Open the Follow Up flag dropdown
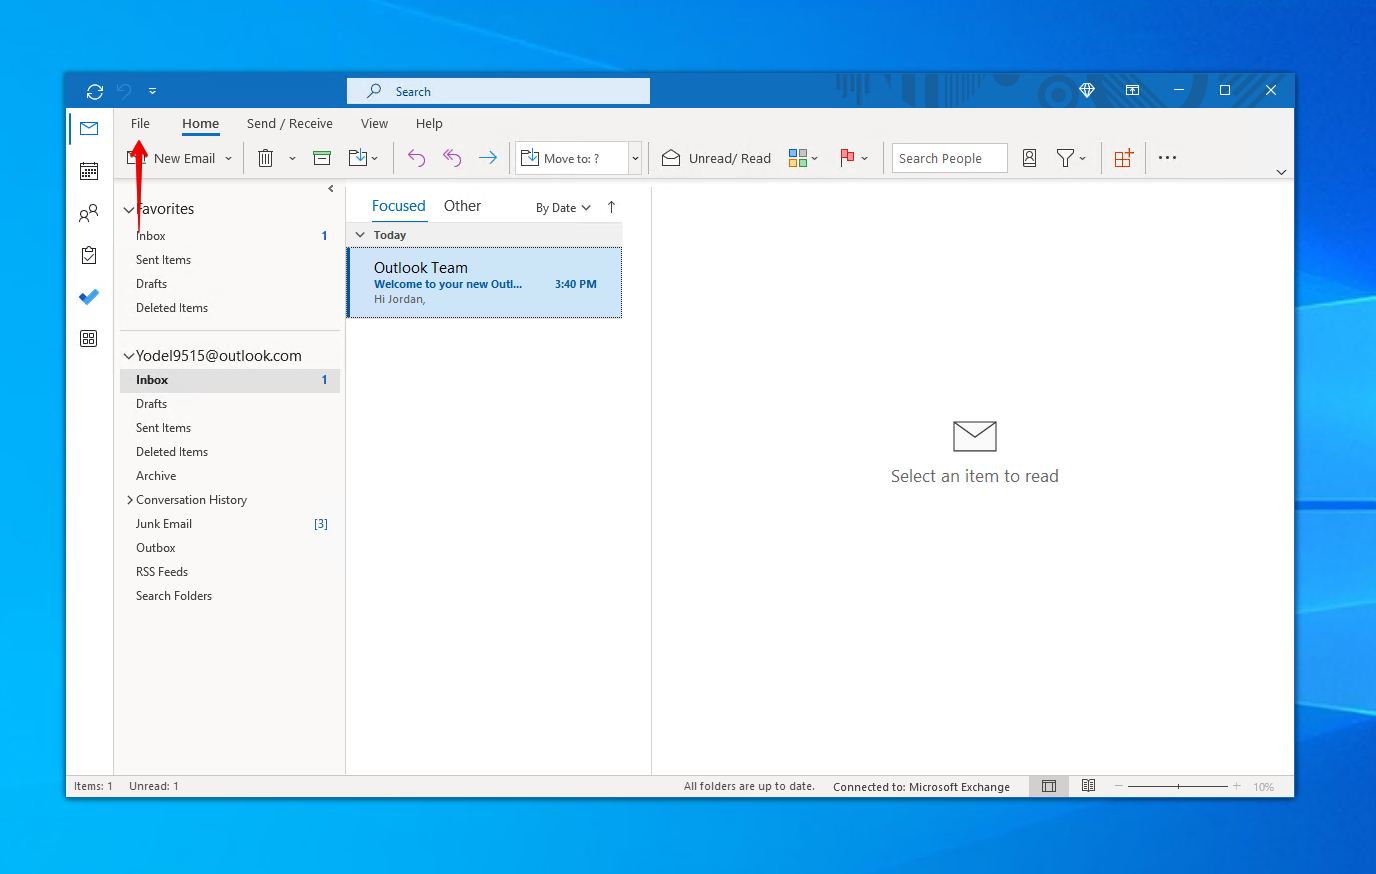 tap(853, 158)
